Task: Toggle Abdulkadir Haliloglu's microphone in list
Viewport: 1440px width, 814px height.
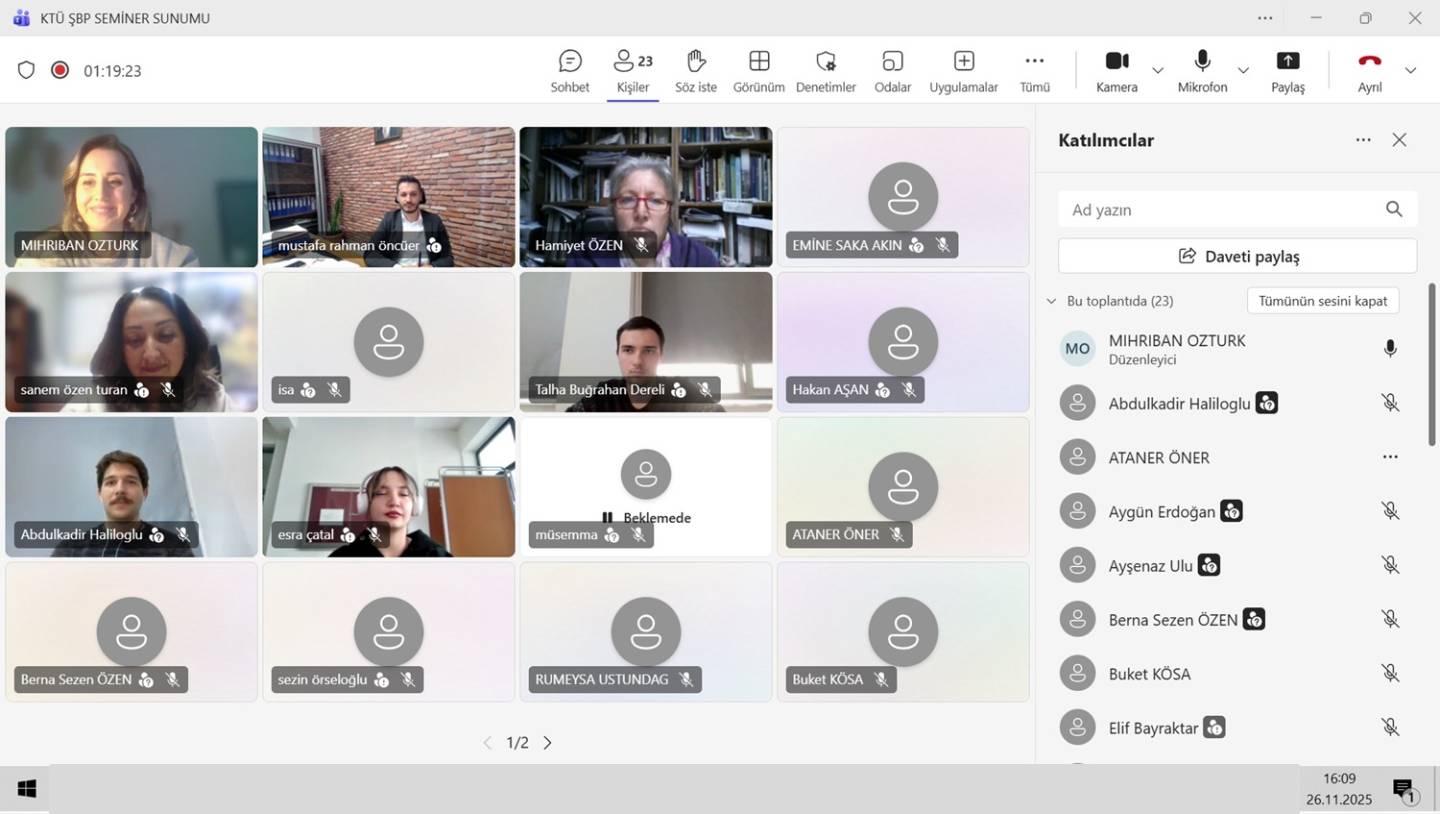Action: (1389, 403)
